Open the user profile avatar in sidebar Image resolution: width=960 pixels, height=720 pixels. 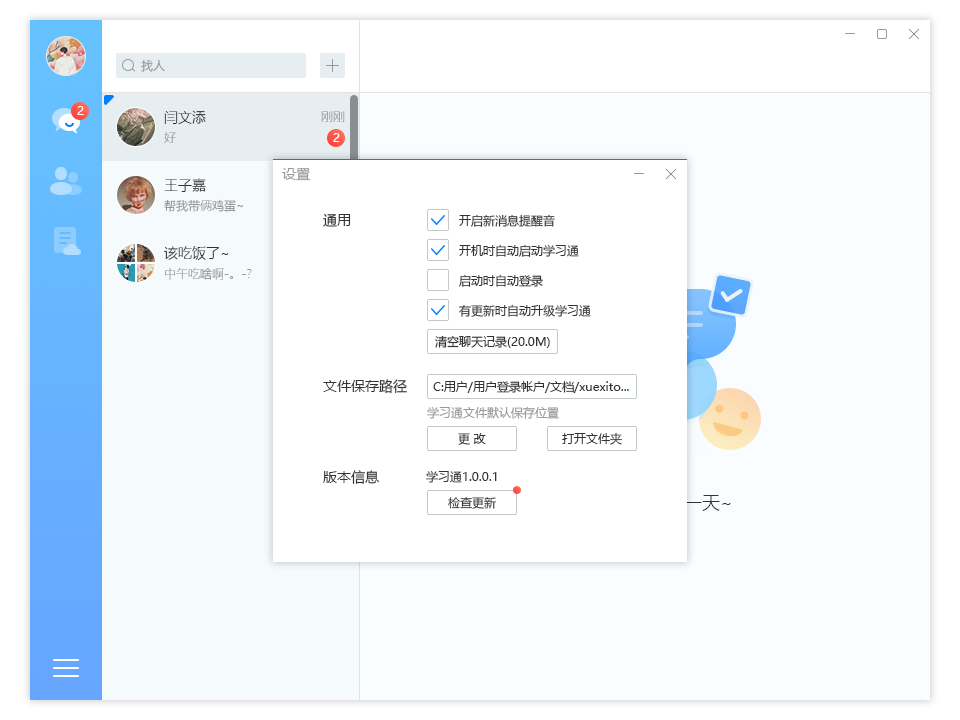pos(66,56)
